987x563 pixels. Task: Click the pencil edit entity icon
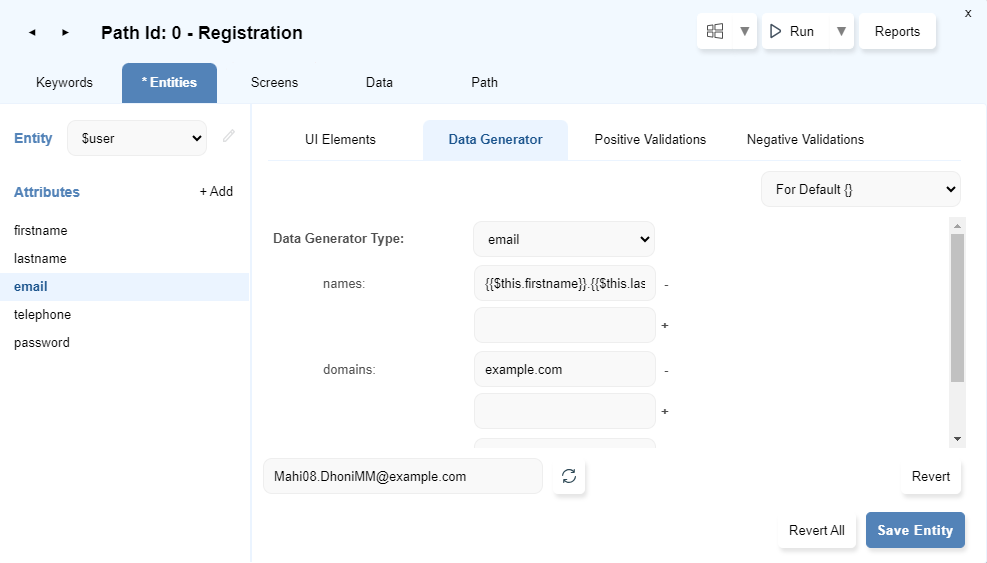pyautogui.click(x=229, y=137)
